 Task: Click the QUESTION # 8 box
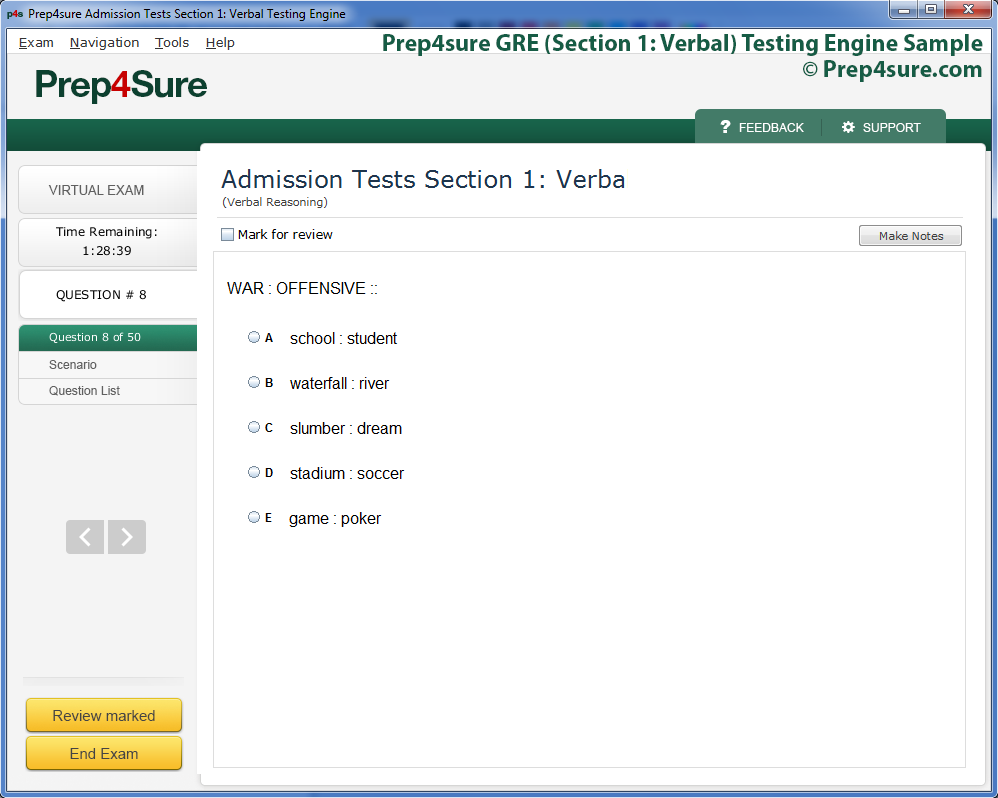pyautogui.click(x=108, y=295)
